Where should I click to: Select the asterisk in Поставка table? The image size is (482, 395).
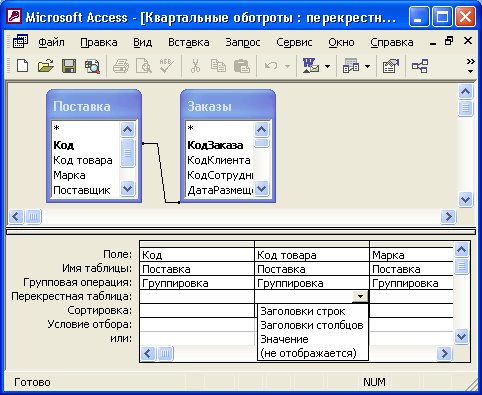point(57,129)
